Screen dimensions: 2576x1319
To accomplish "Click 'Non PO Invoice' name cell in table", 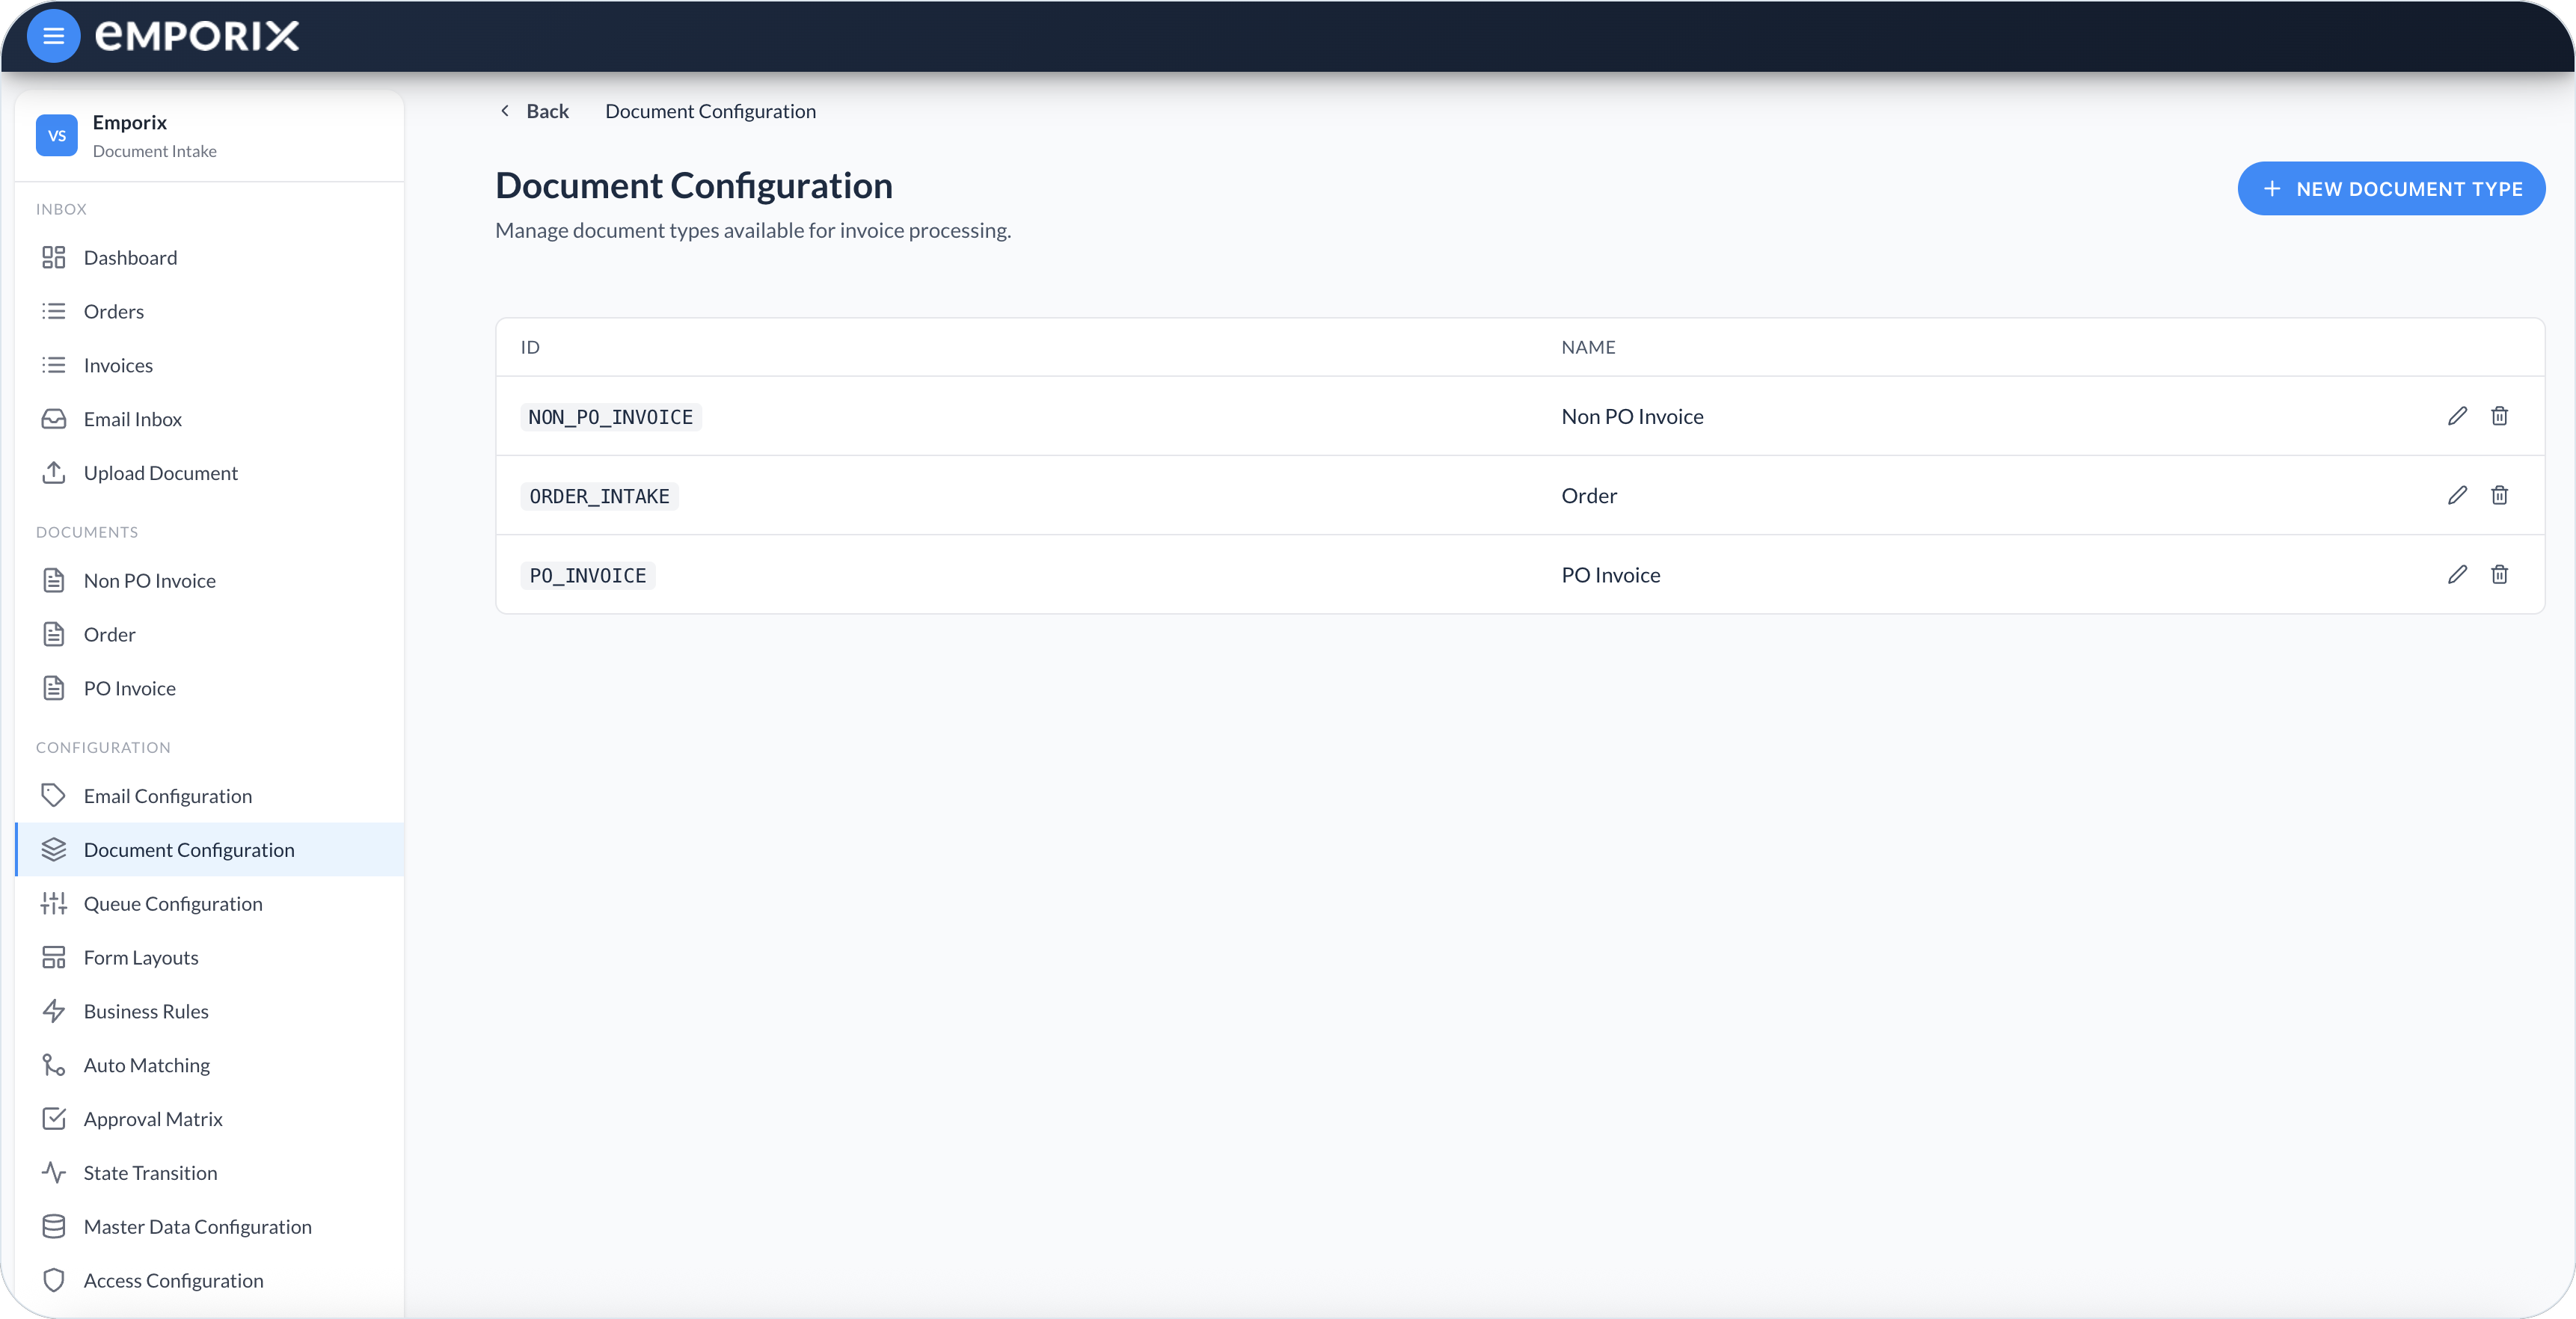I will [1632, 416].
